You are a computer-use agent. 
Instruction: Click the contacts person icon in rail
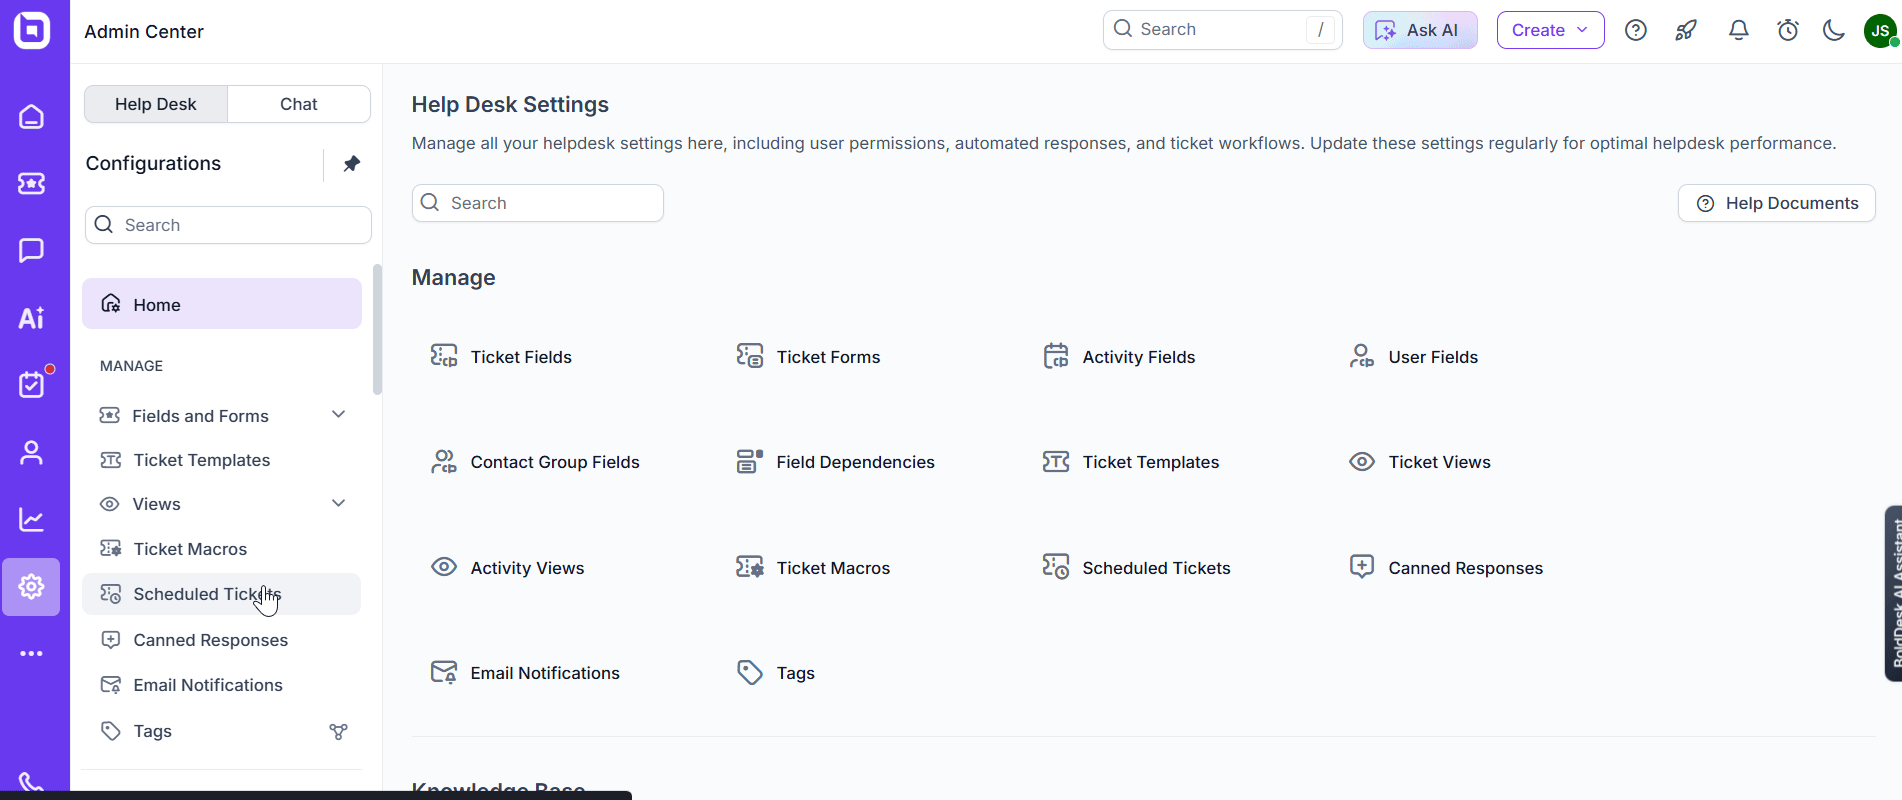click(x=31, y=453)
